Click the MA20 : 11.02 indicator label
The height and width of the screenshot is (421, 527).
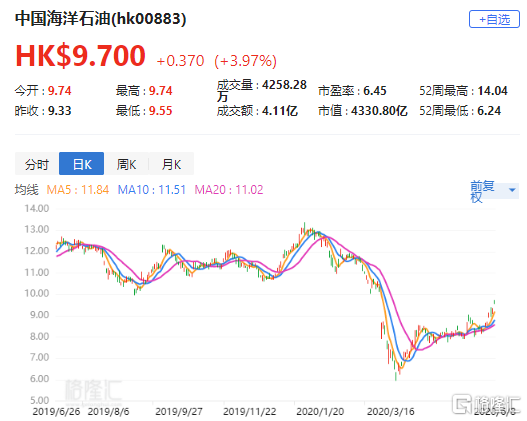pyautogui.click(x=229, y=190)
